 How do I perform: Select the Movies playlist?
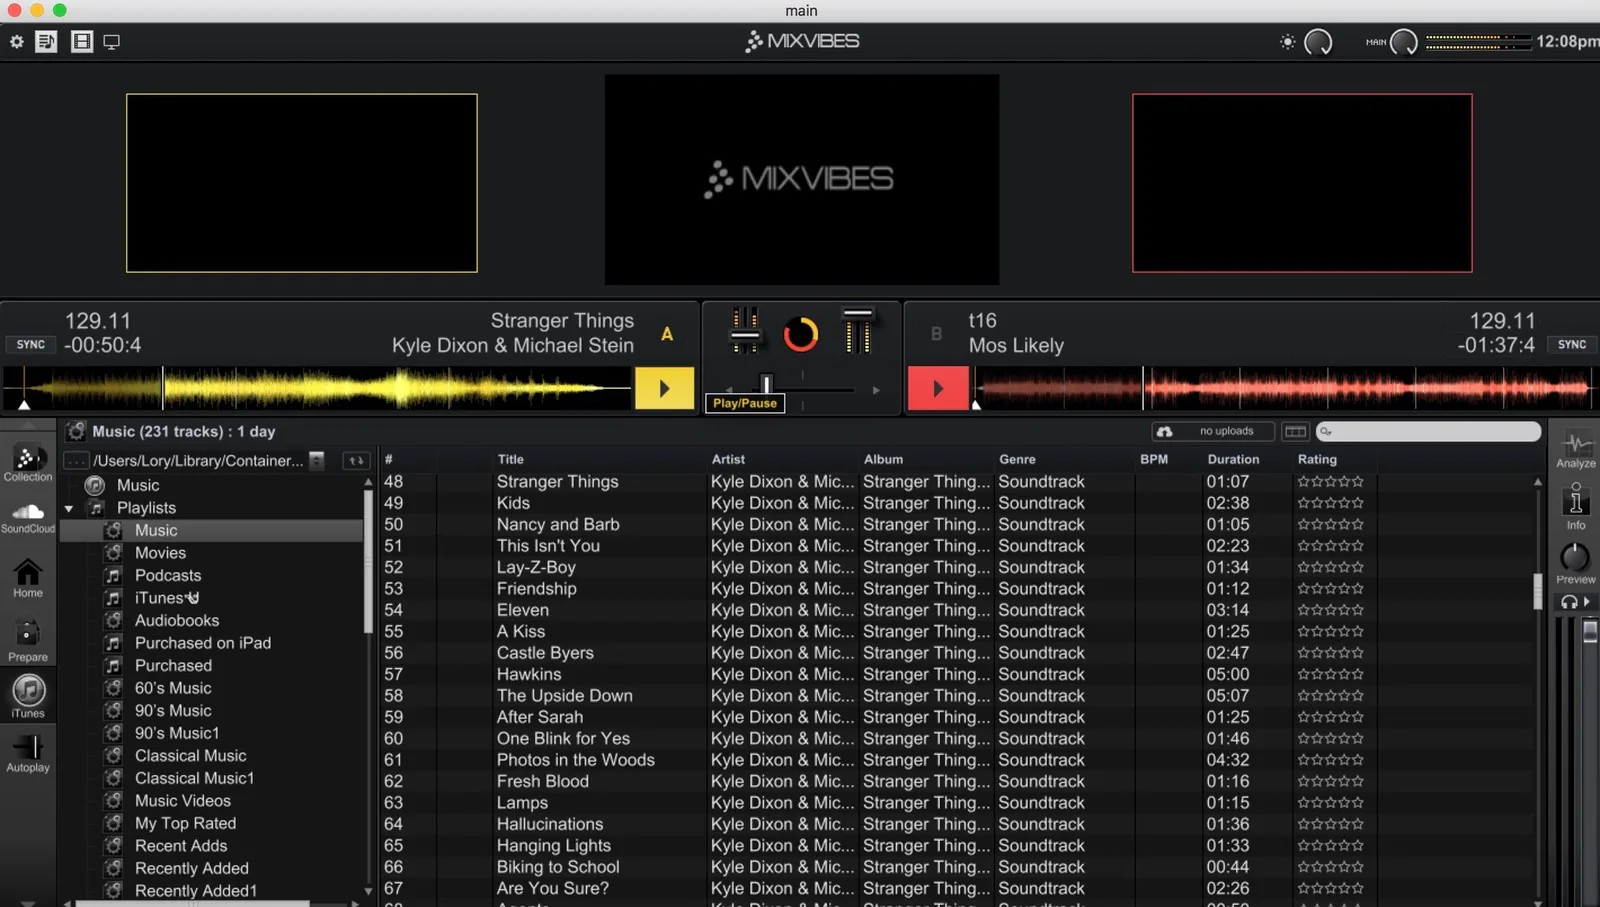coord(160,553)
